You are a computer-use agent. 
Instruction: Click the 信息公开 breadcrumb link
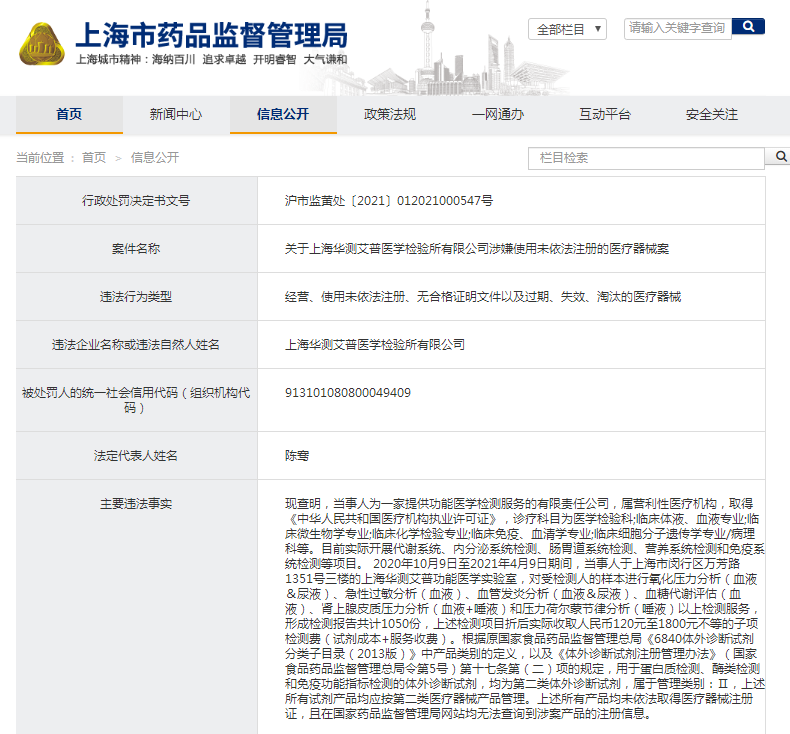point(155,158)
